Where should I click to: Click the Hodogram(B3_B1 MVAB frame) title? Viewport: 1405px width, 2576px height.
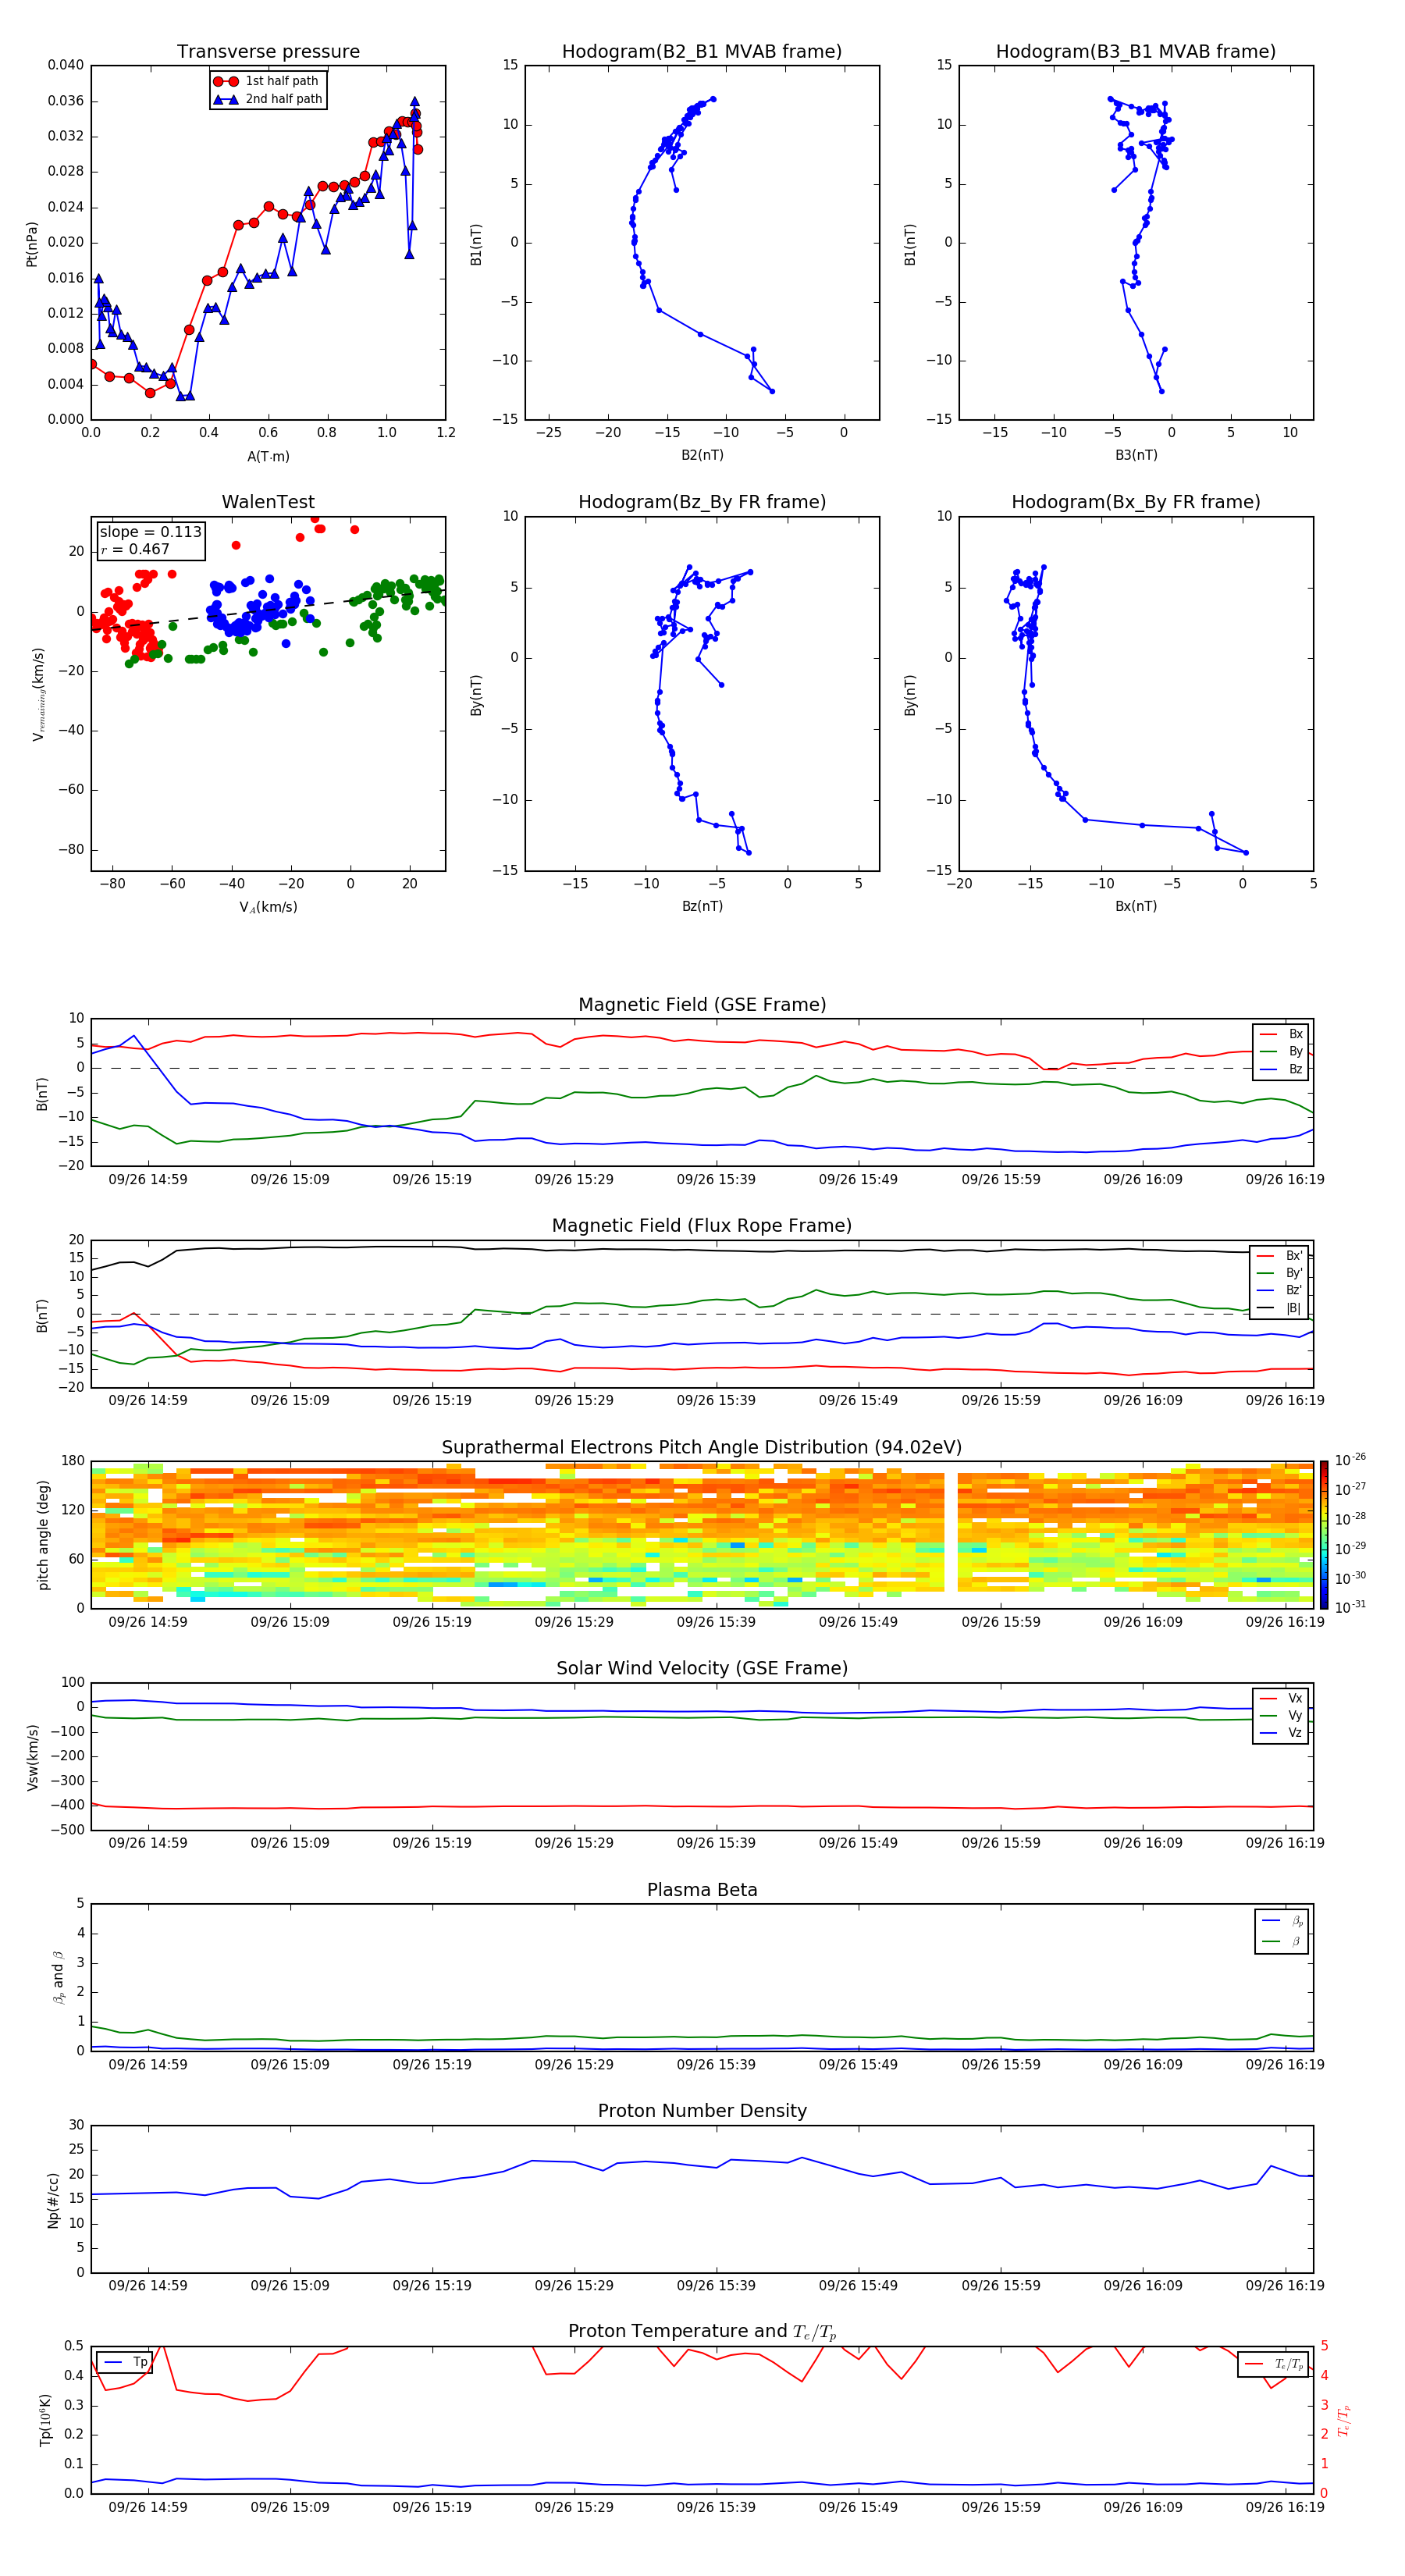pos(1136,52)
